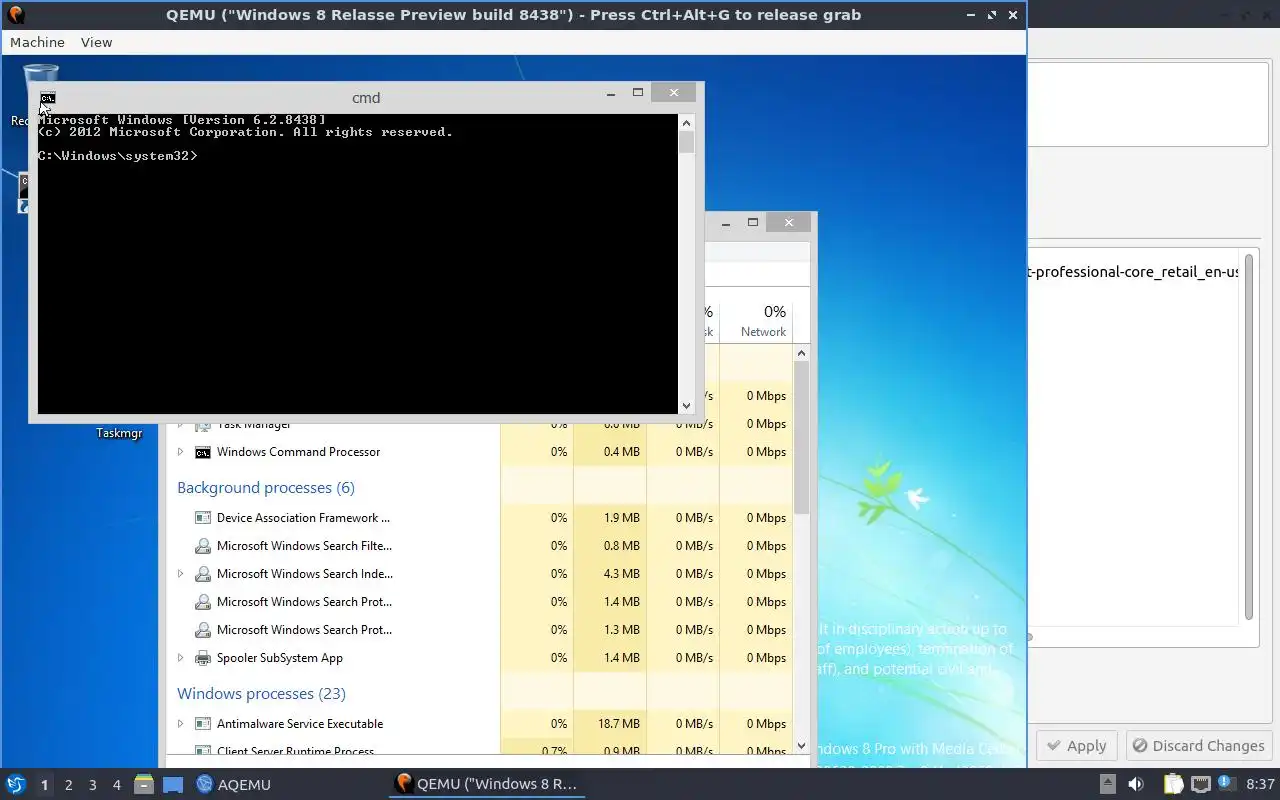Open the View menu in QEMU
Viewport: 1280px width, 800px height.
(96, 42)
